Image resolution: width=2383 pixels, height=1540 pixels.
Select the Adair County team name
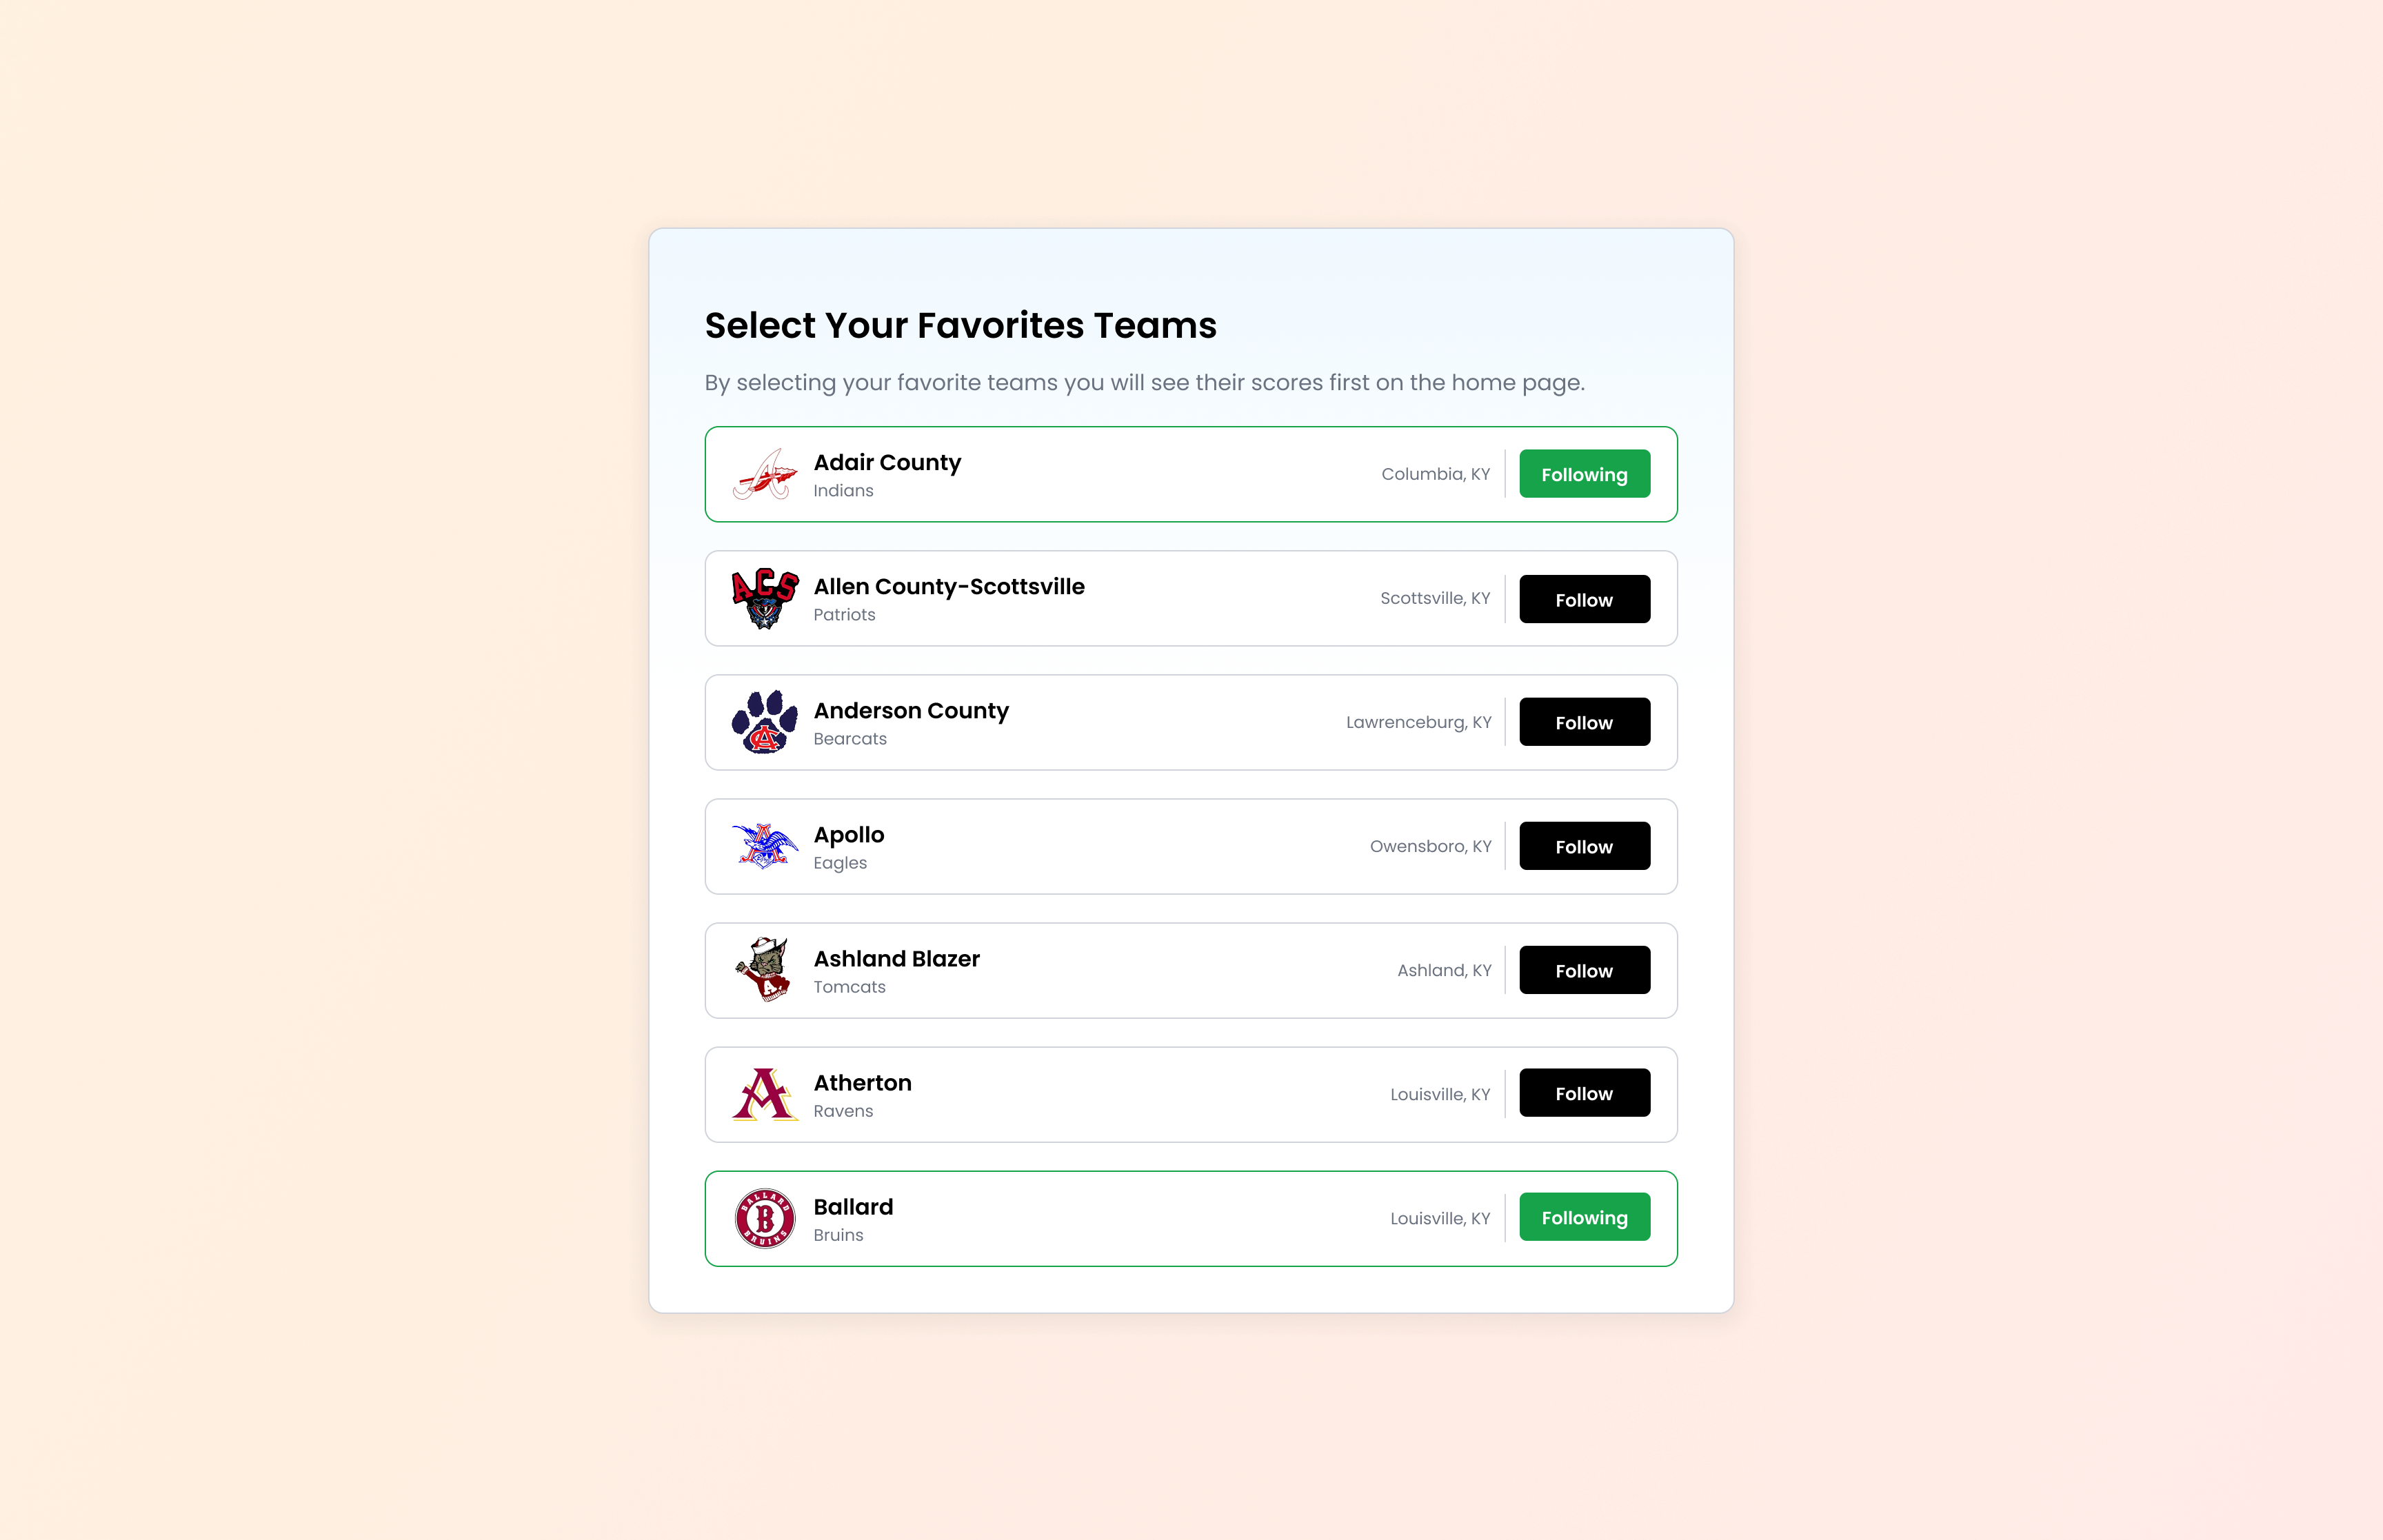pyautogui.click(x=887, y=462)
